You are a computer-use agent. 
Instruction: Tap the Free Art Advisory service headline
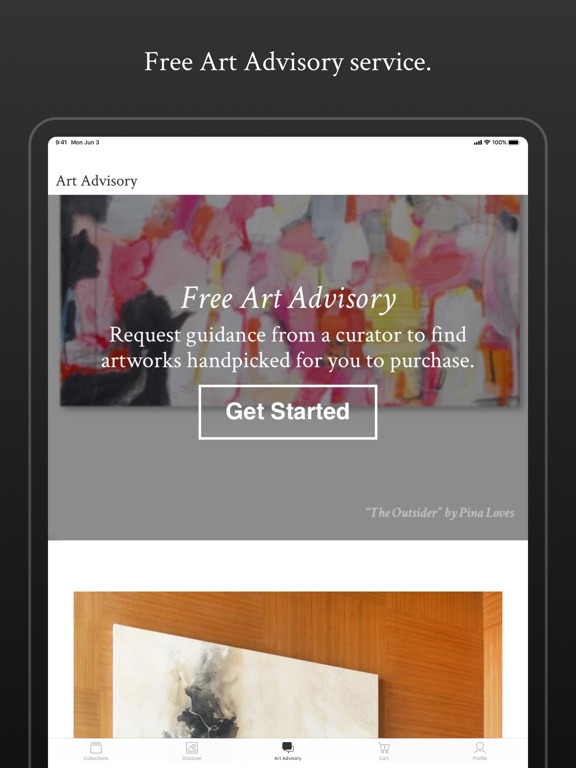coord(288,62)
